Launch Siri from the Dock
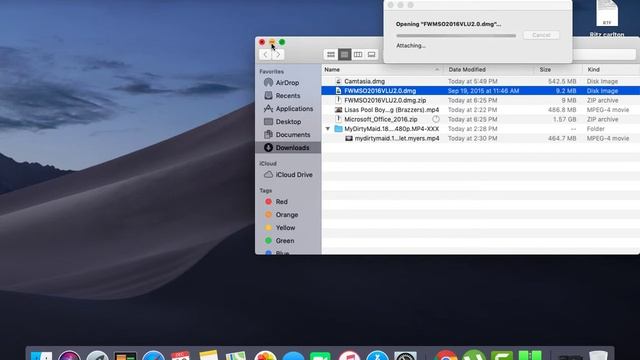 [x=69, y=356]
